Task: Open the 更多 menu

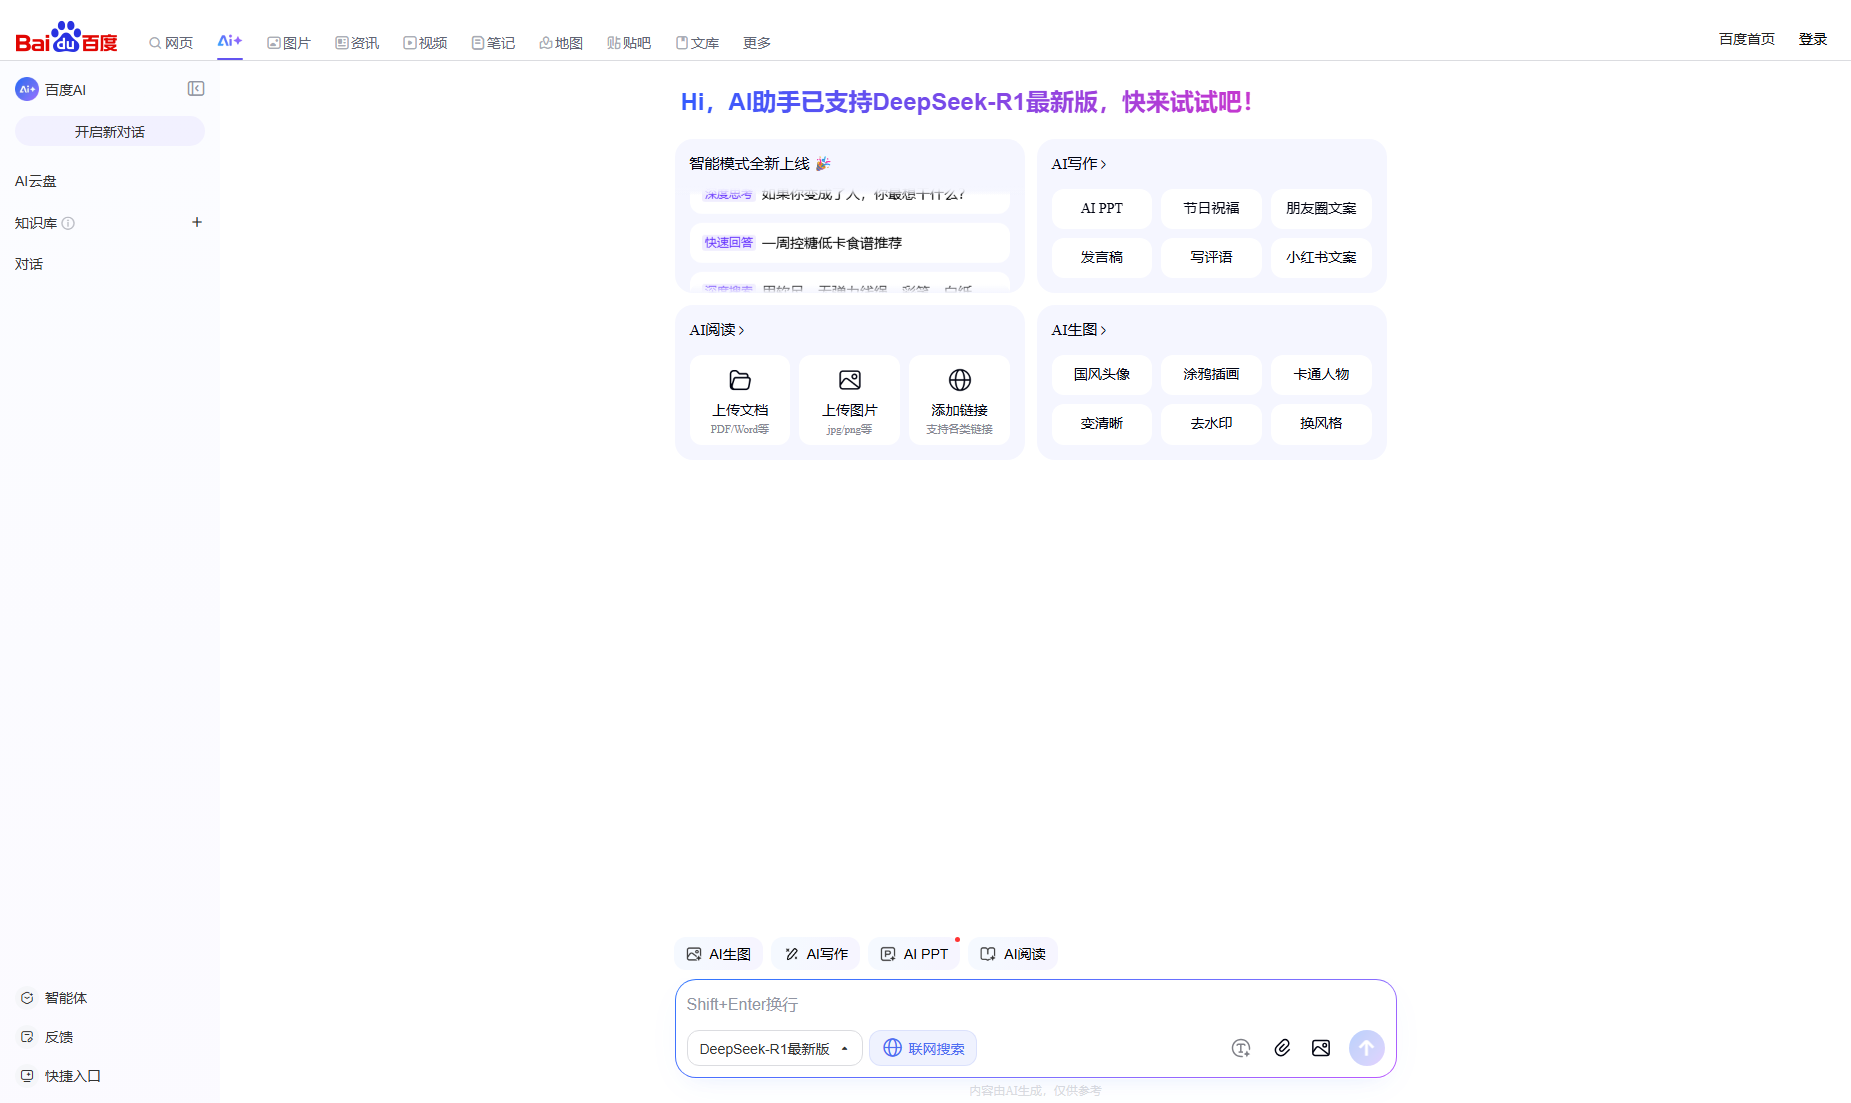Action: pos(757,43)
